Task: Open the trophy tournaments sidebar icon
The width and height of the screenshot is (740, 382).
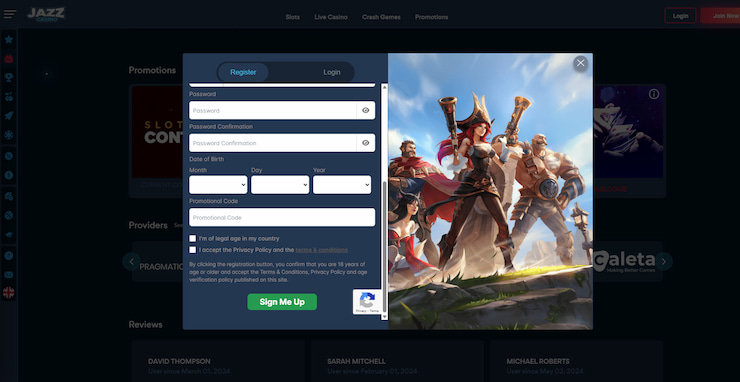Action: coord(8,78)
